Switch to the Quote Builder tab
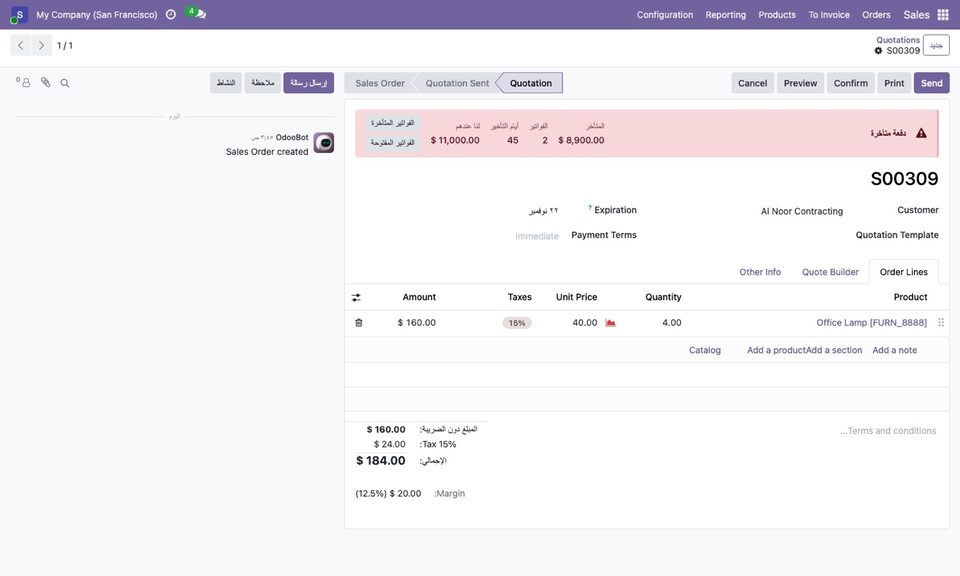Screen dimensions: 960x576 (830, 272)
